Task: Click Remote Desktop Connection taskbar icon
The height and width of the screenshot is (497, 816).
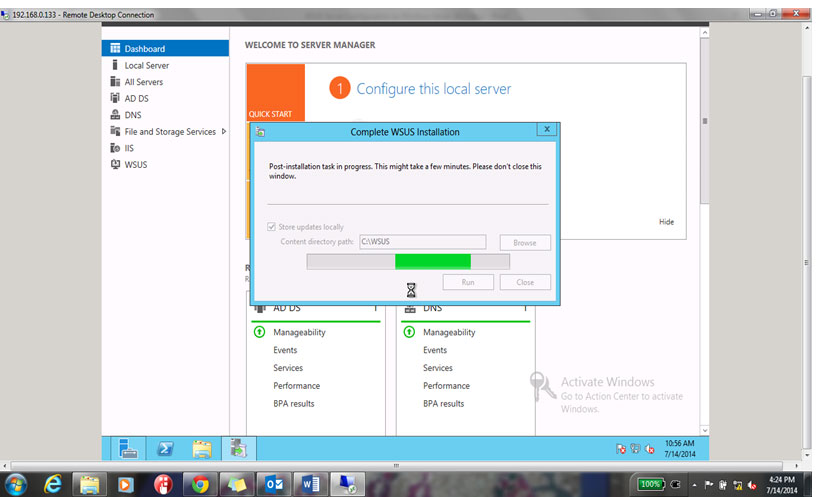Action: pos(348,485)
